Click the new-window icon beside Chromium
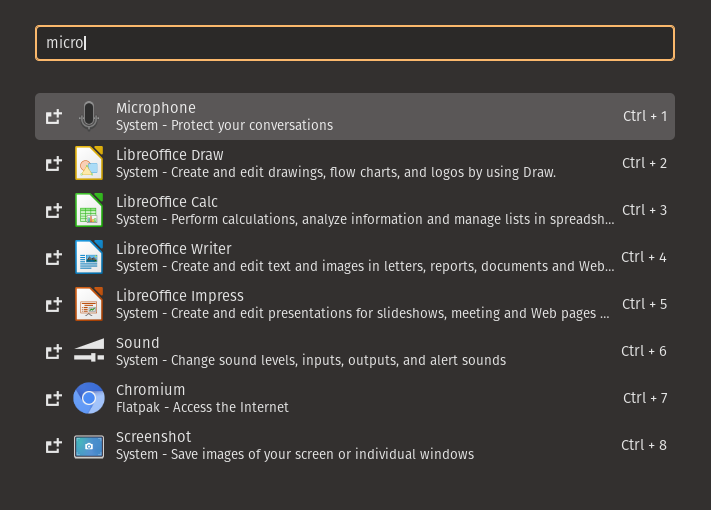The height and width of the screenshot is (510, 711). 54,398
